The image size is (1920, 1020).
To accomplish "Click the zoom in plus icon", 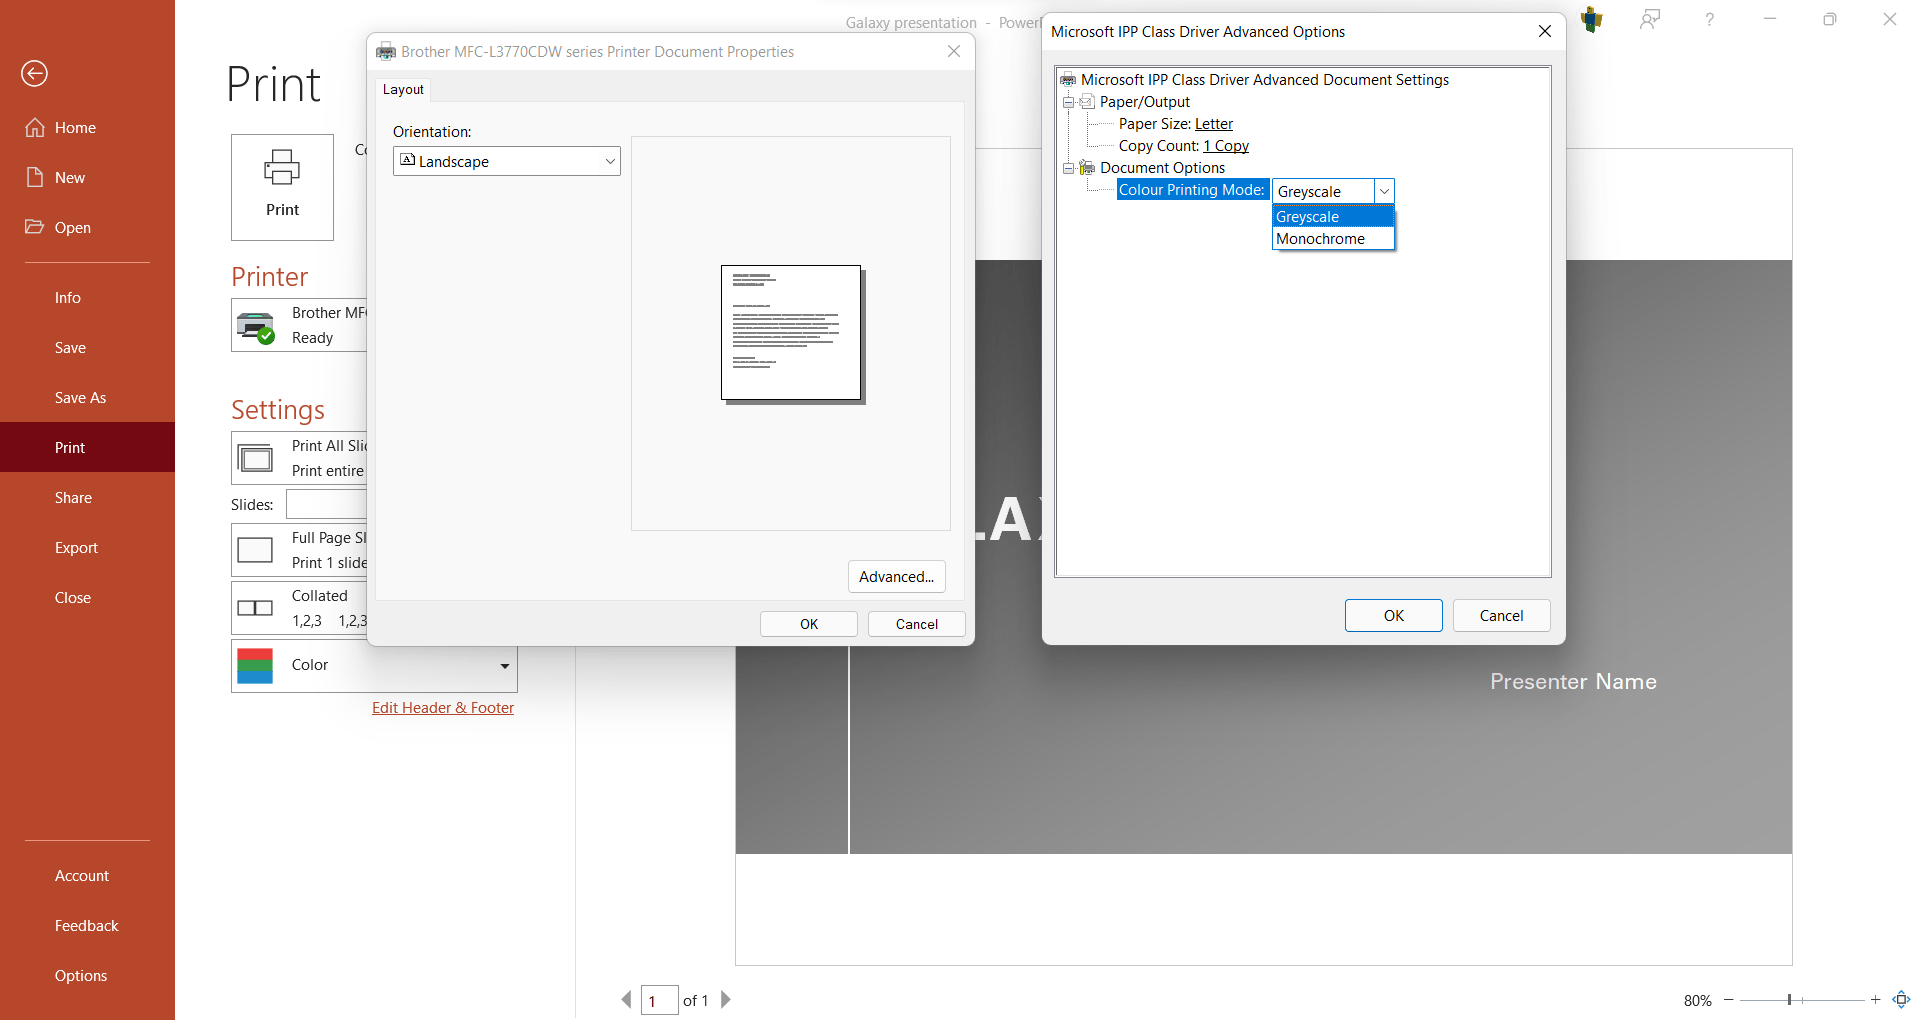I will [x=1875, y=999].
